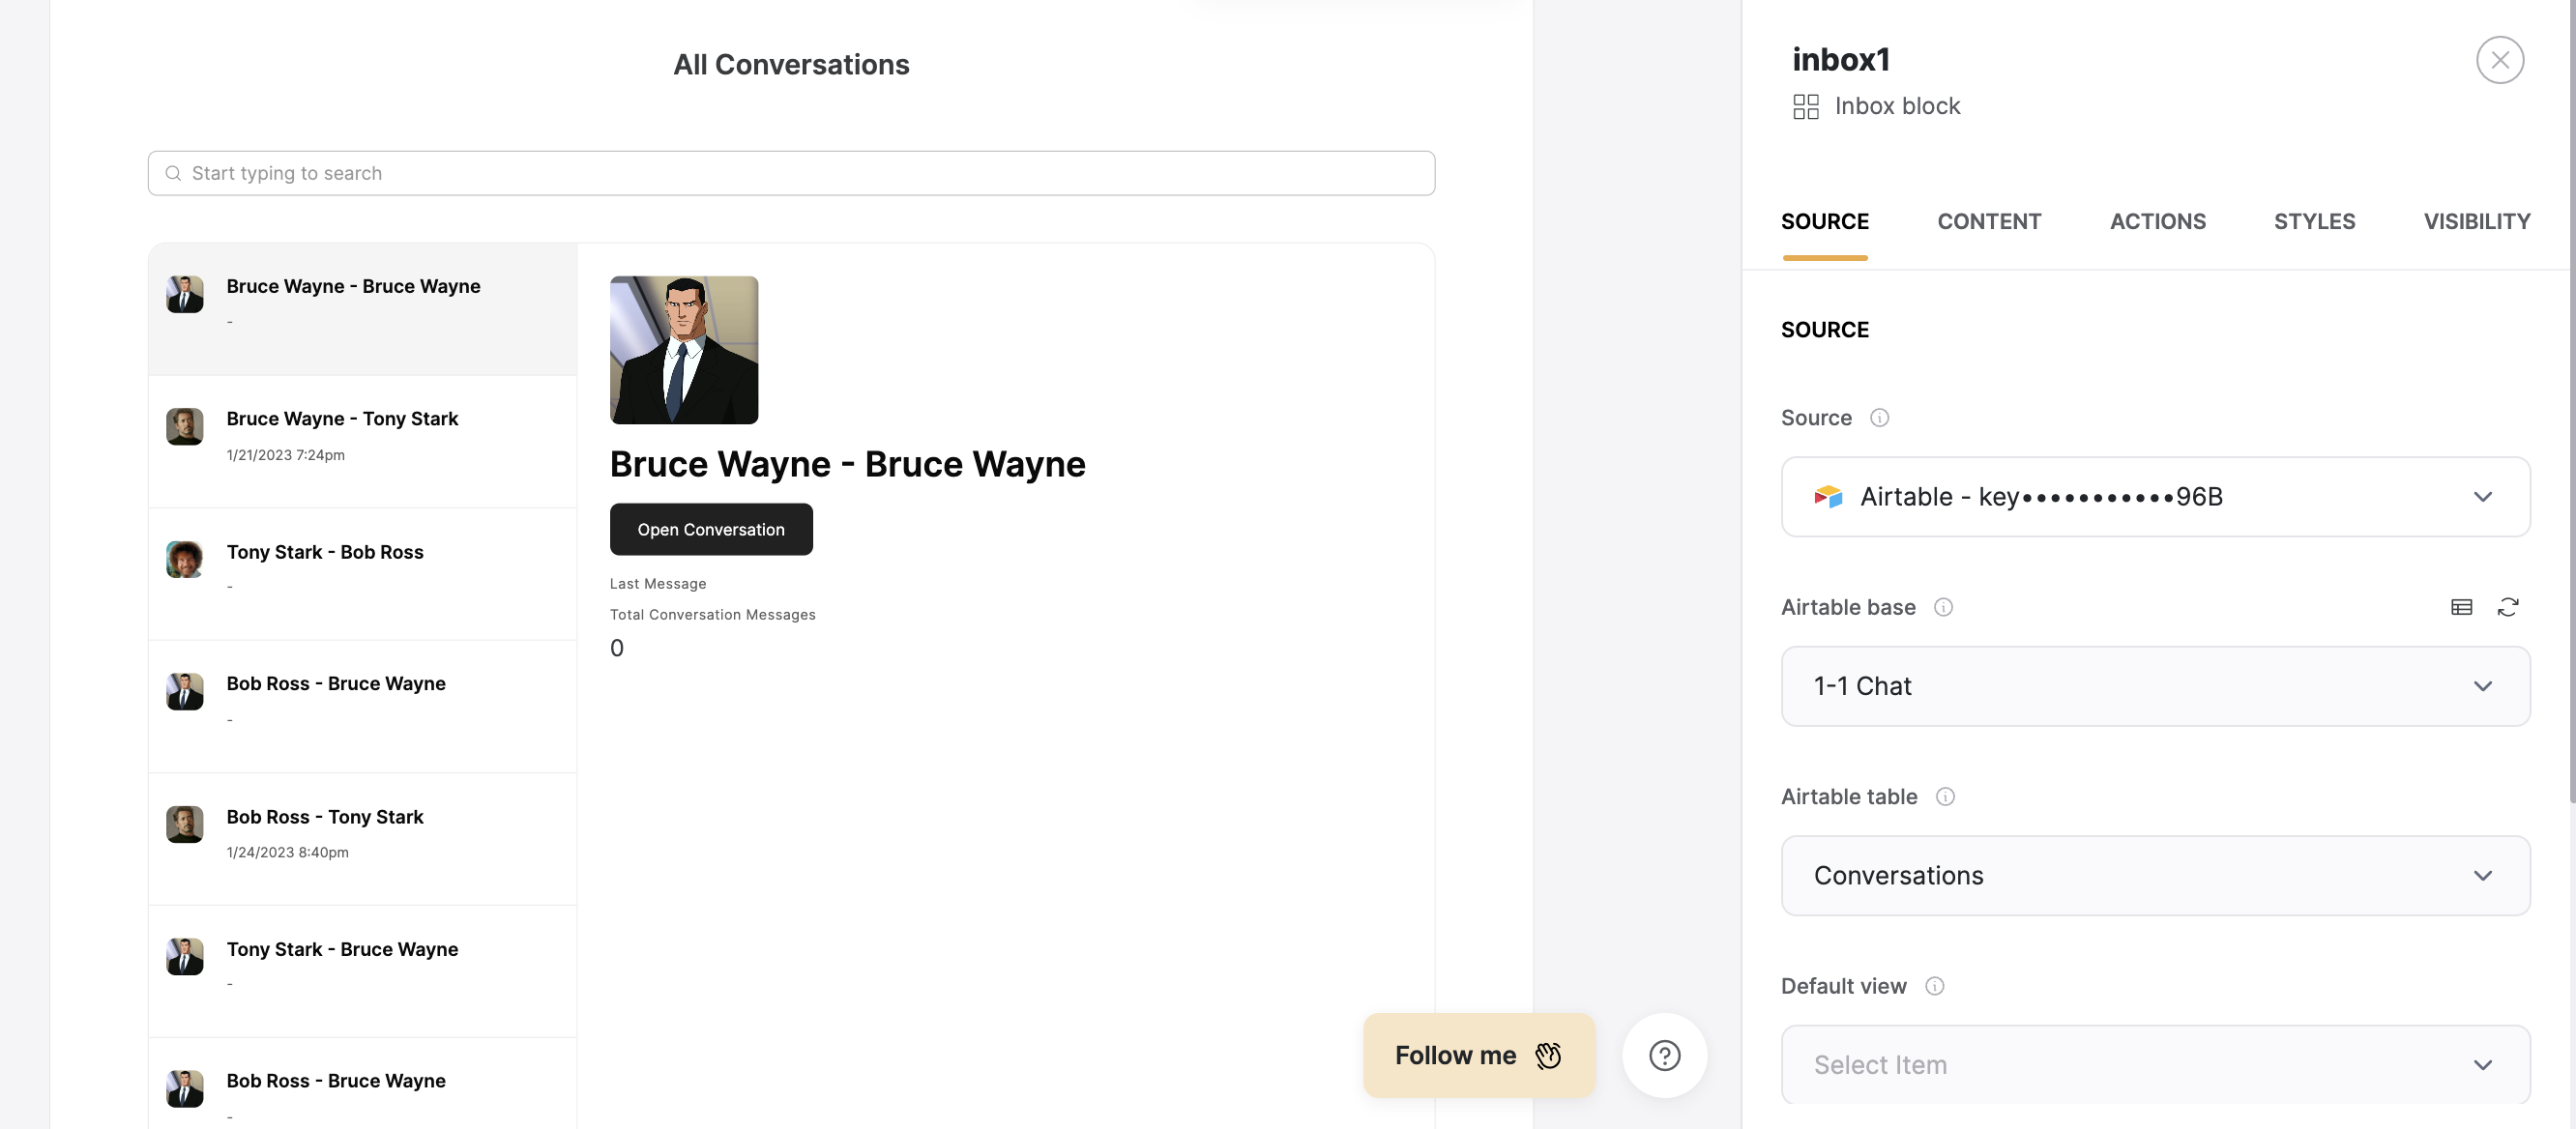2576x1129 pixels.
Task: Click the Follow me button
Action: tap(1478, 1055)
